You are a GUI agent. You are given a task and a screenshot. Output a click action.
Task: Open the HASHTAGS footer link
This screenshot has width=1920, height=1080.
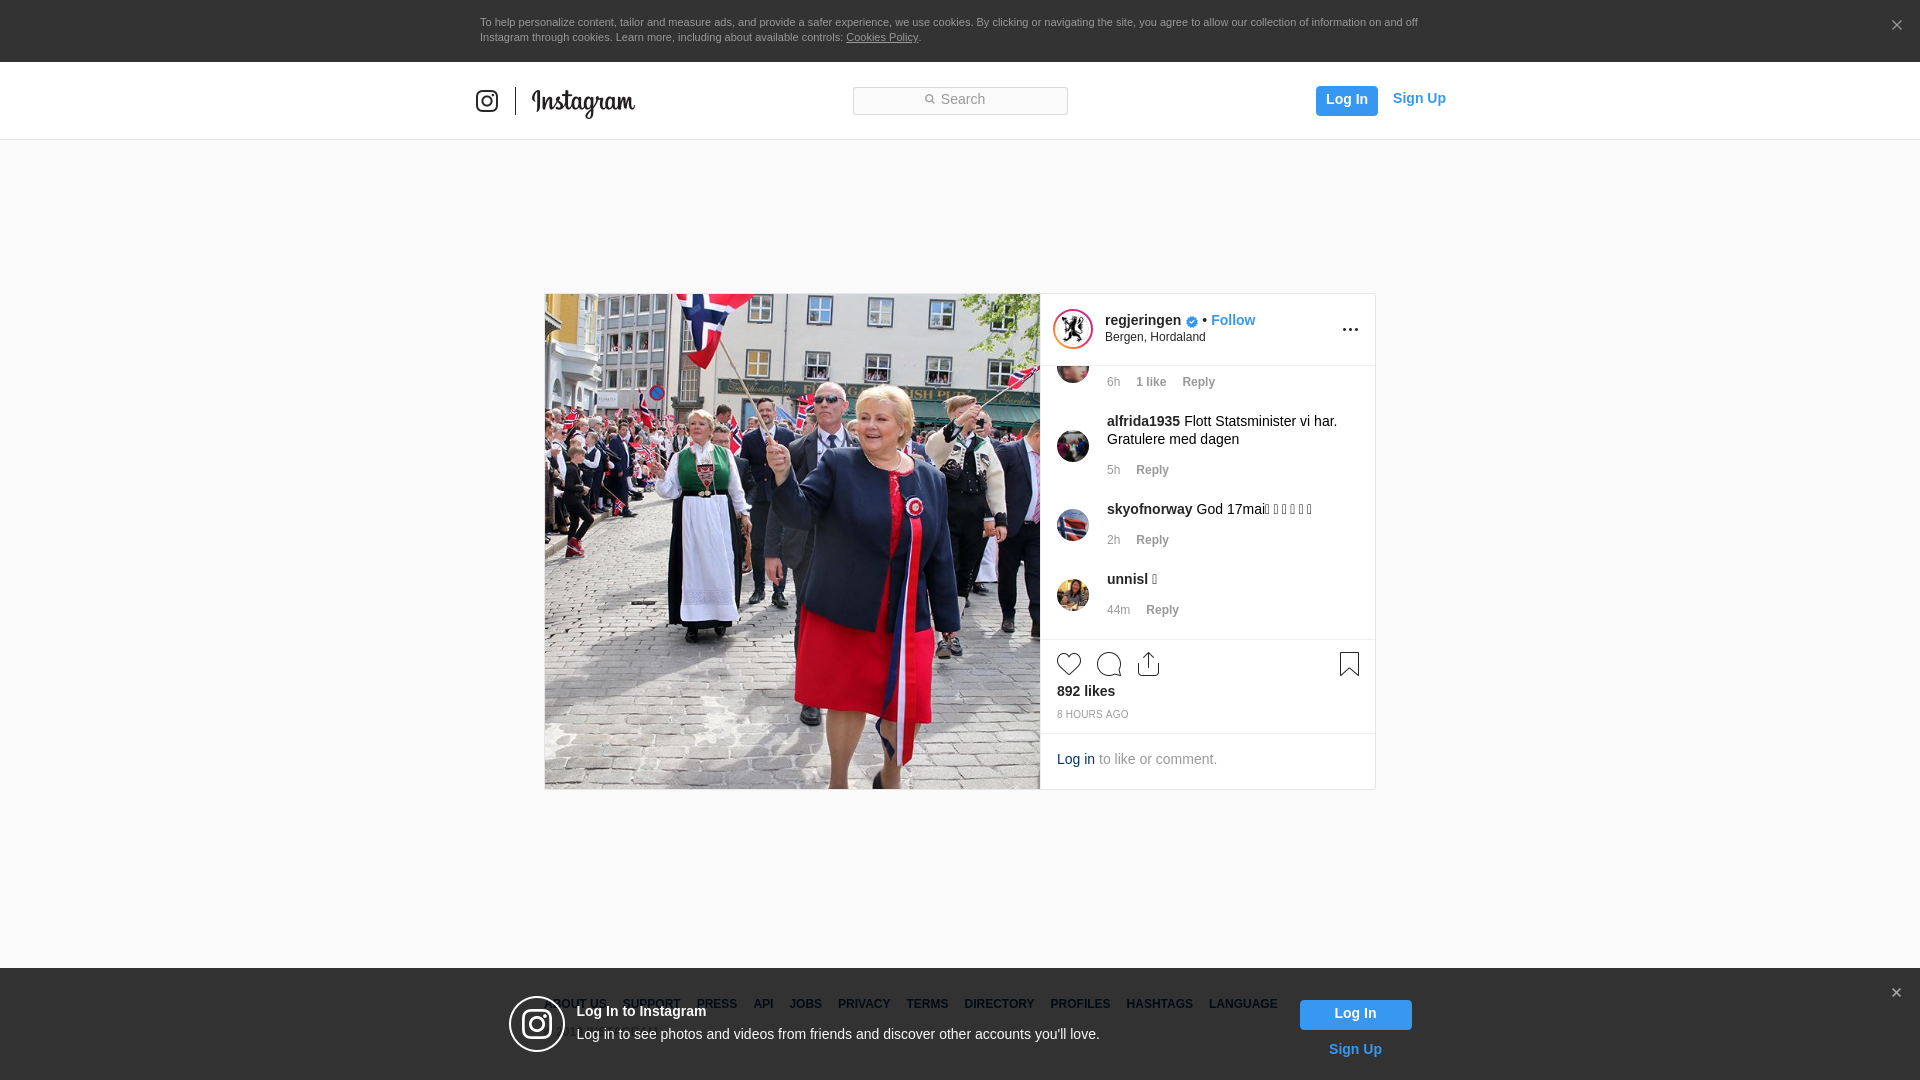click(1159, 1004)
